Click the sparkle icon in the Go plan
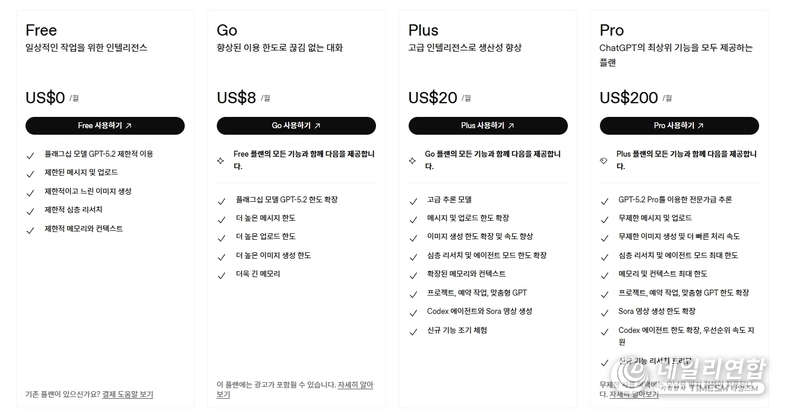This screenshot has width=790, height=416. pos(221,160)
